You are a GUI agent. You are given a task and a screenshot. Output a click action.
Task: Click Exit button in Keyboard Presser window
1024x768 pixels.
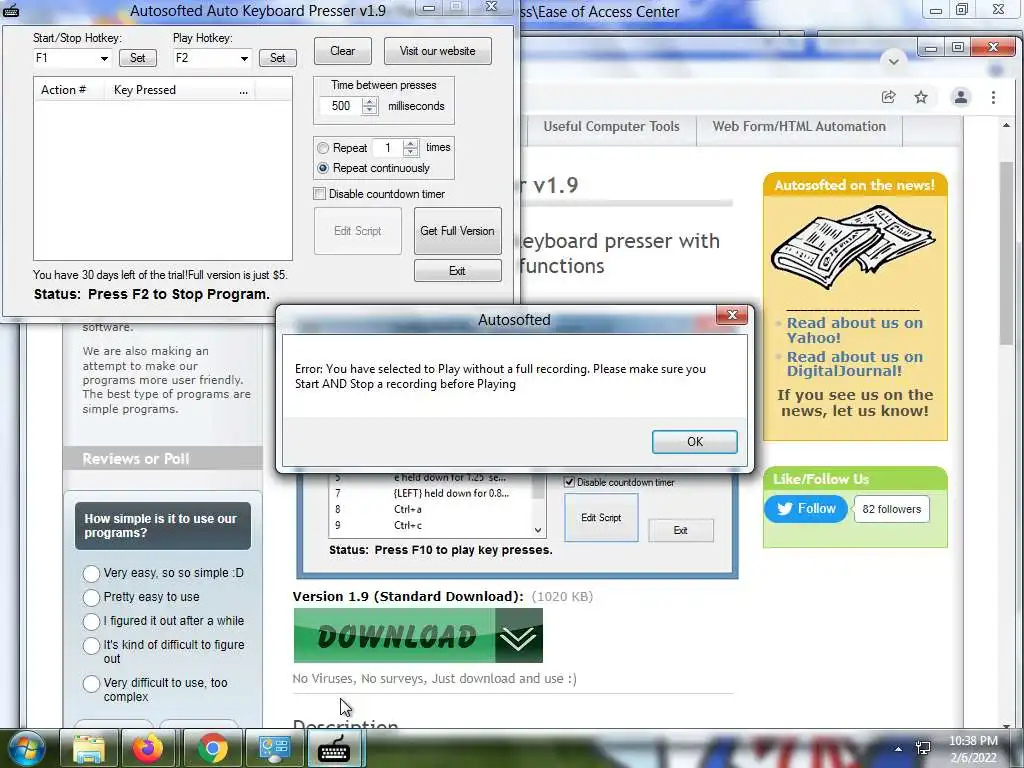[458, 271]
